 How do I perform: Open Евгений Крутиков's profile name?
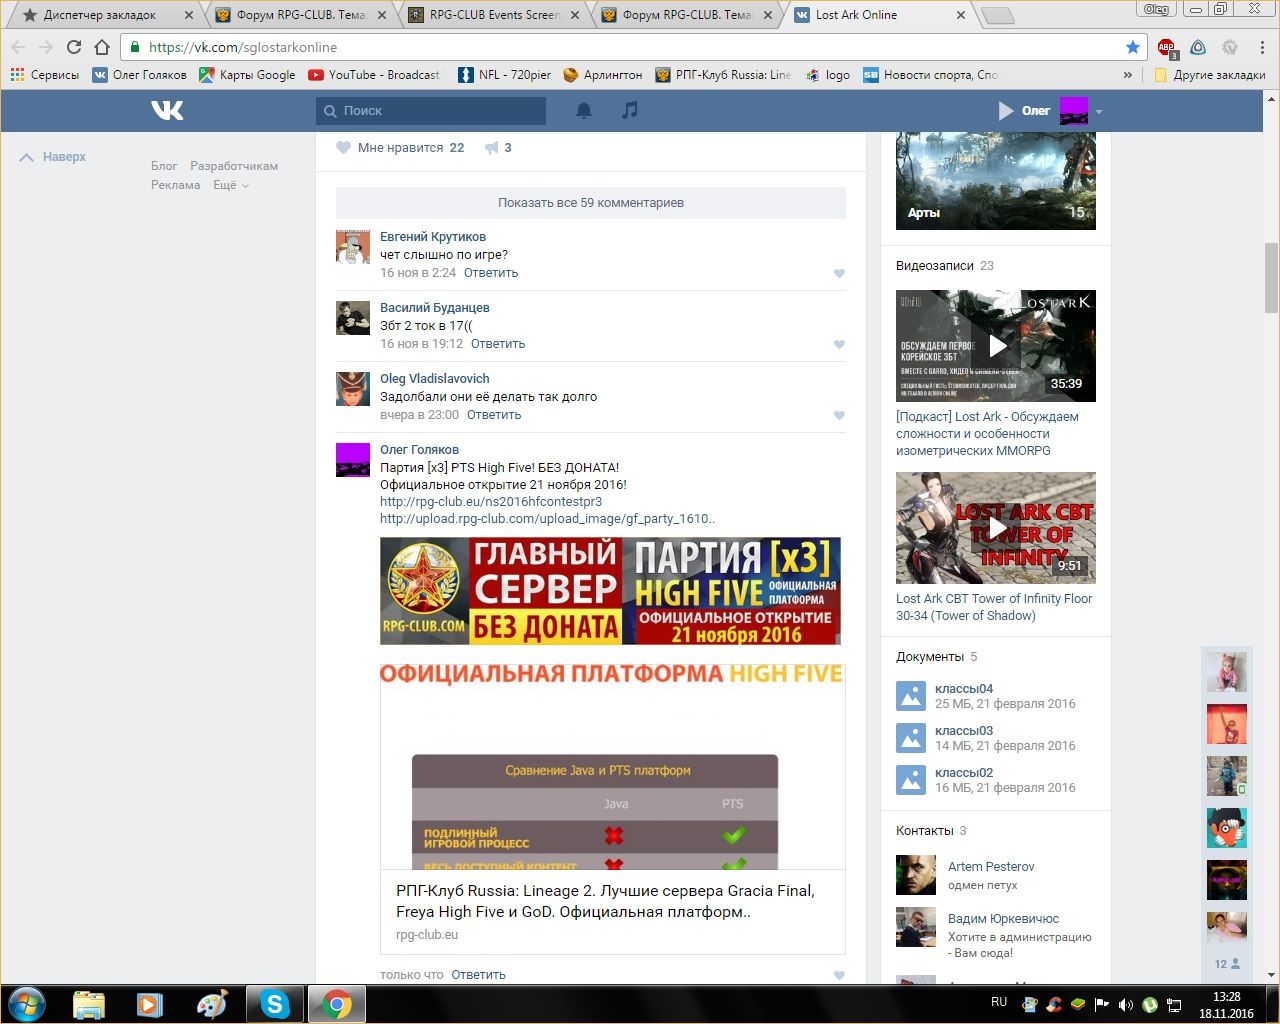[433, 237]
